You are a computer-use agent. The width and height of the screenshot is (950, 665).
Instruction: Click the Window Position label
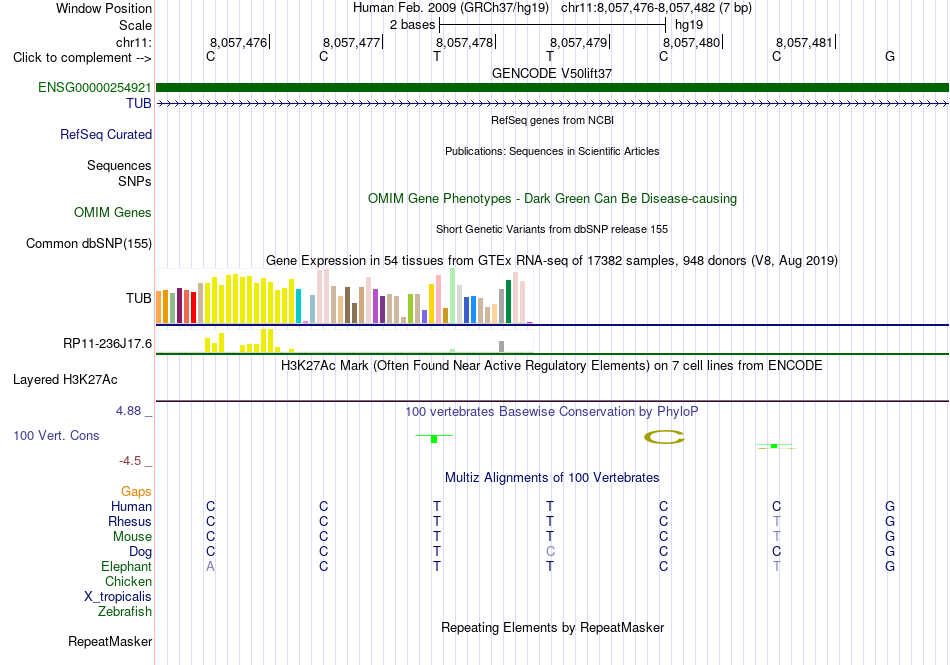(x=104, y=8)
